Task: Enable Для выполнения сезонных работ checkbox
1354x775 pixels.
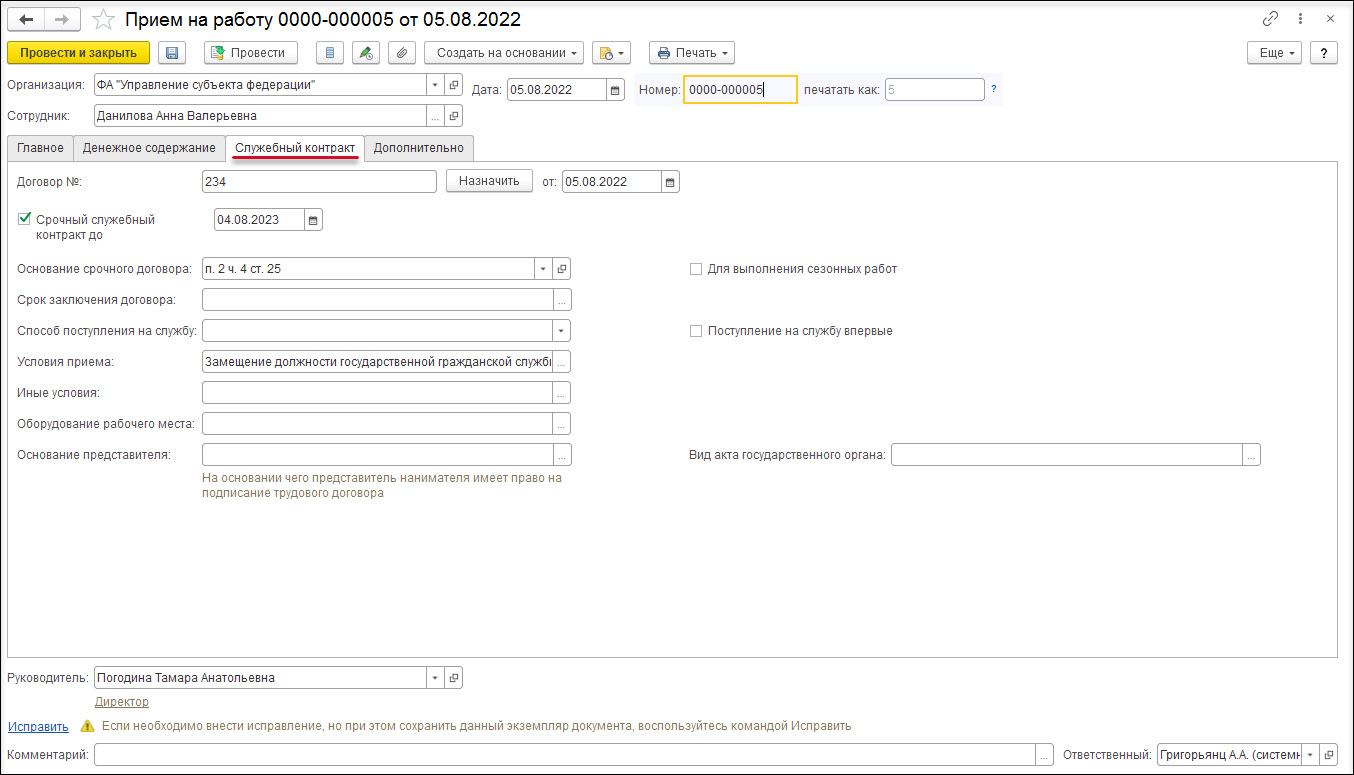Action: (696, 269)
